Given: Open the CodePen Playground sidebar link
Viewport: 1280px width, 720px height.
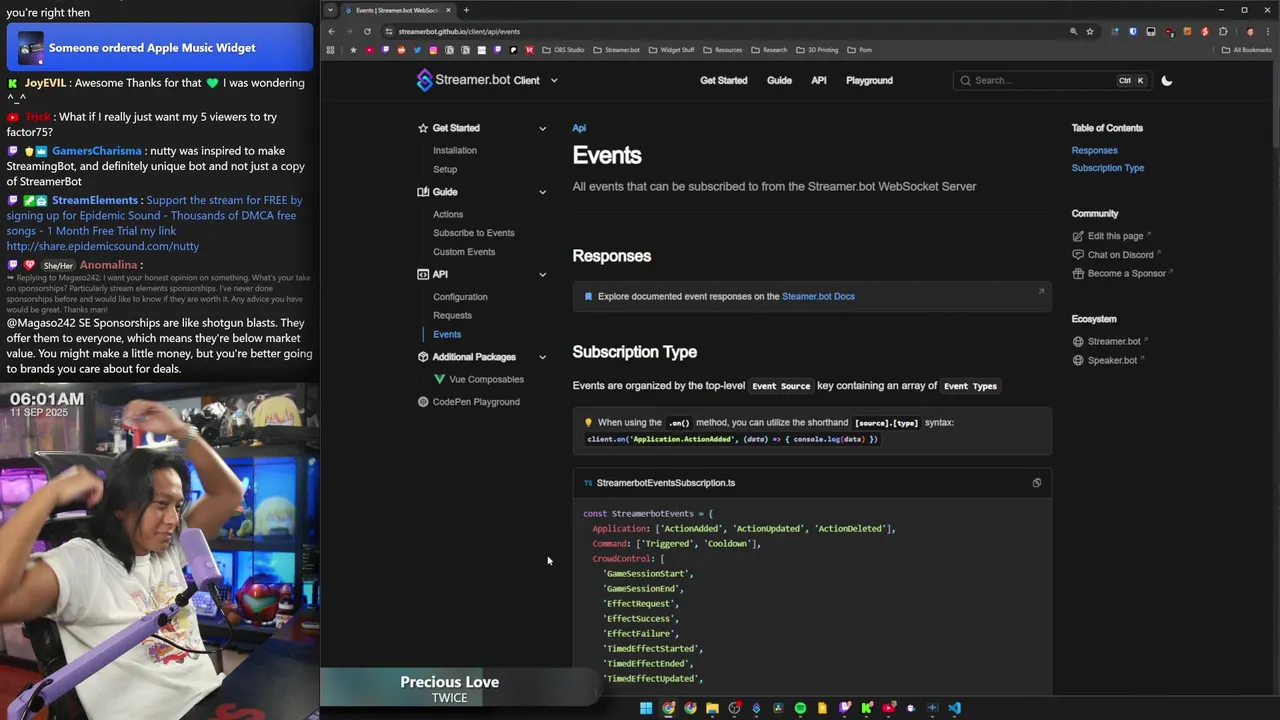Looking at the screenshot, I should tap(476, 402).
